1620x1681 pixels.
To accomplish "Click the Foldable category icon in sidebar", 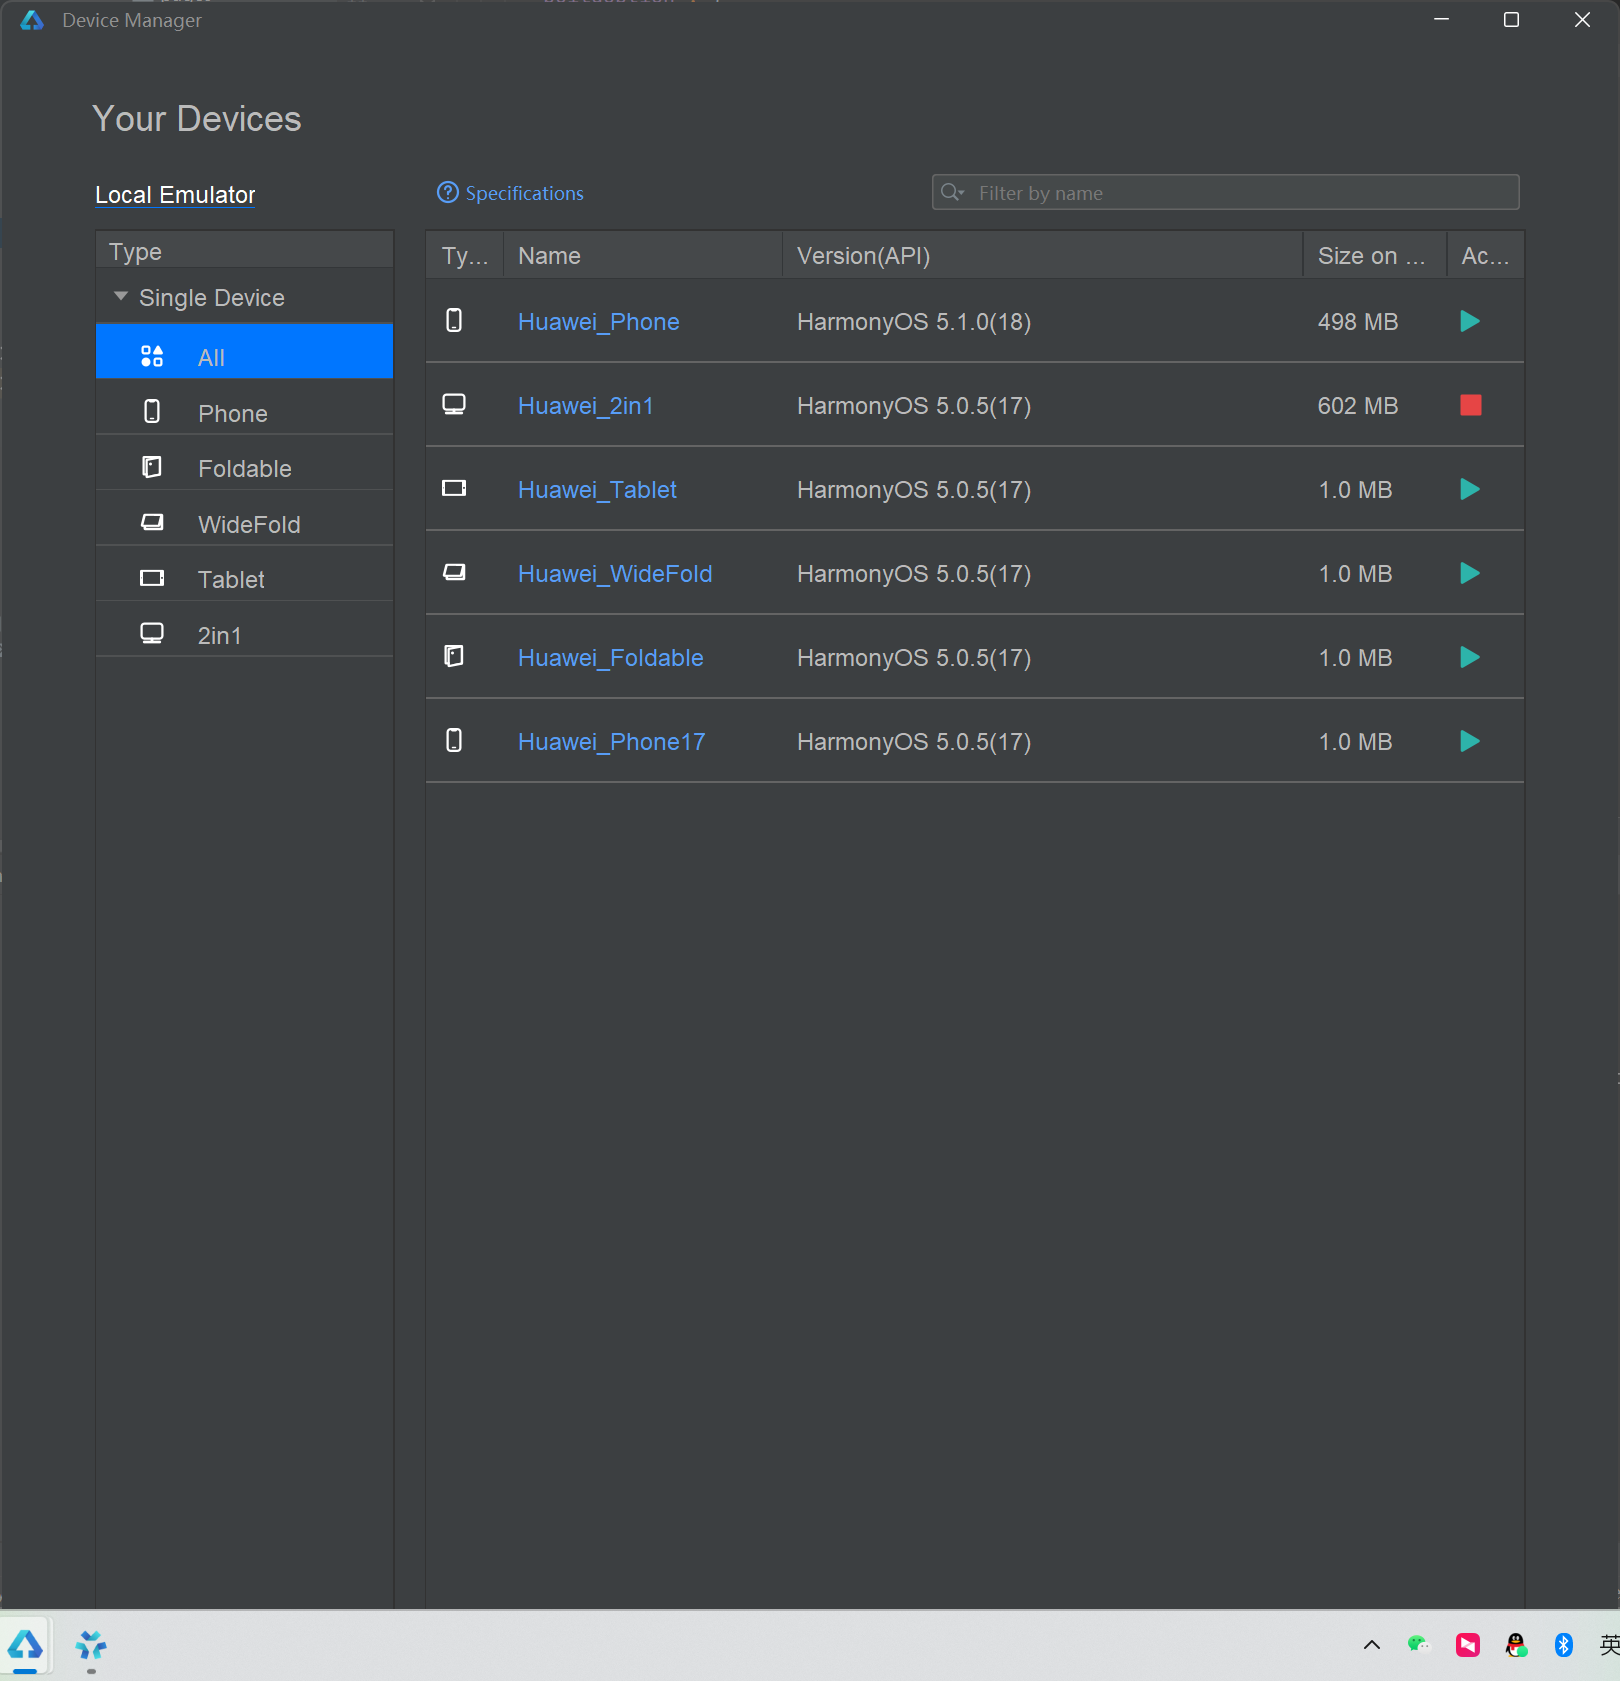I will (x=152, y=467).
